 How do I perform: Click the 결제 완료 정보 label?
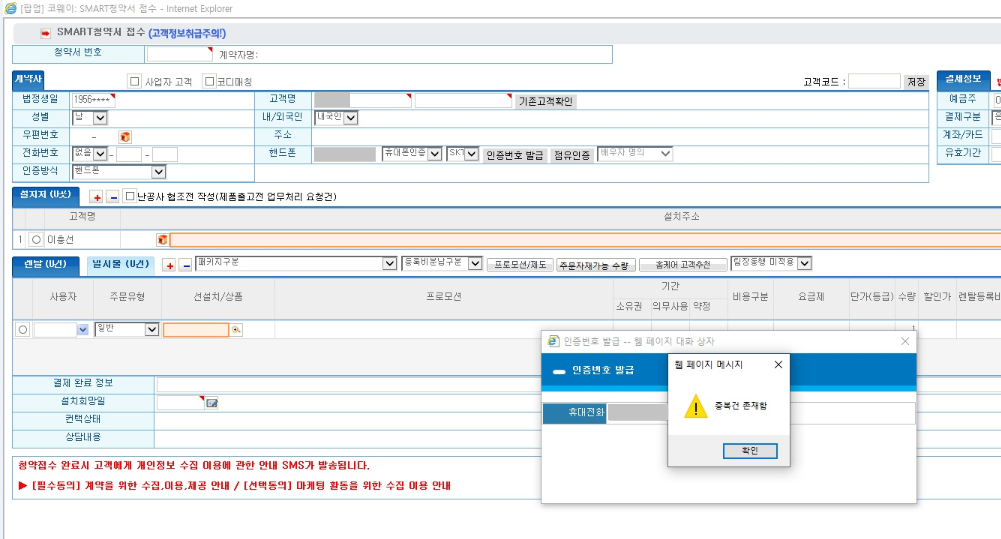[83, 383]
